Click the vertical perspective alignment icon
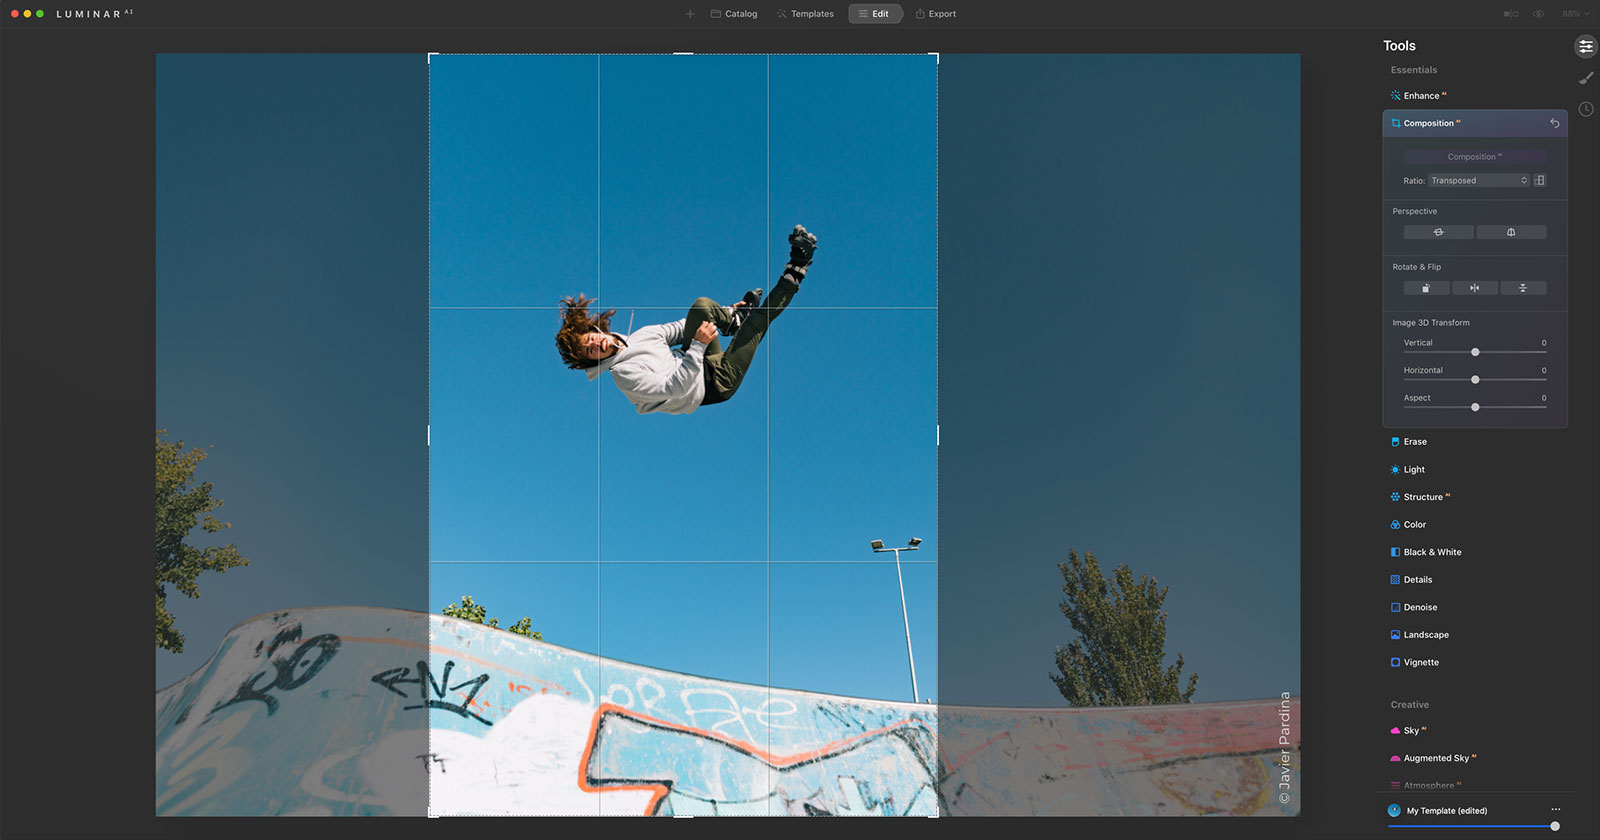The width and height of the screenshot is (1600, 840). (1511, 232)
